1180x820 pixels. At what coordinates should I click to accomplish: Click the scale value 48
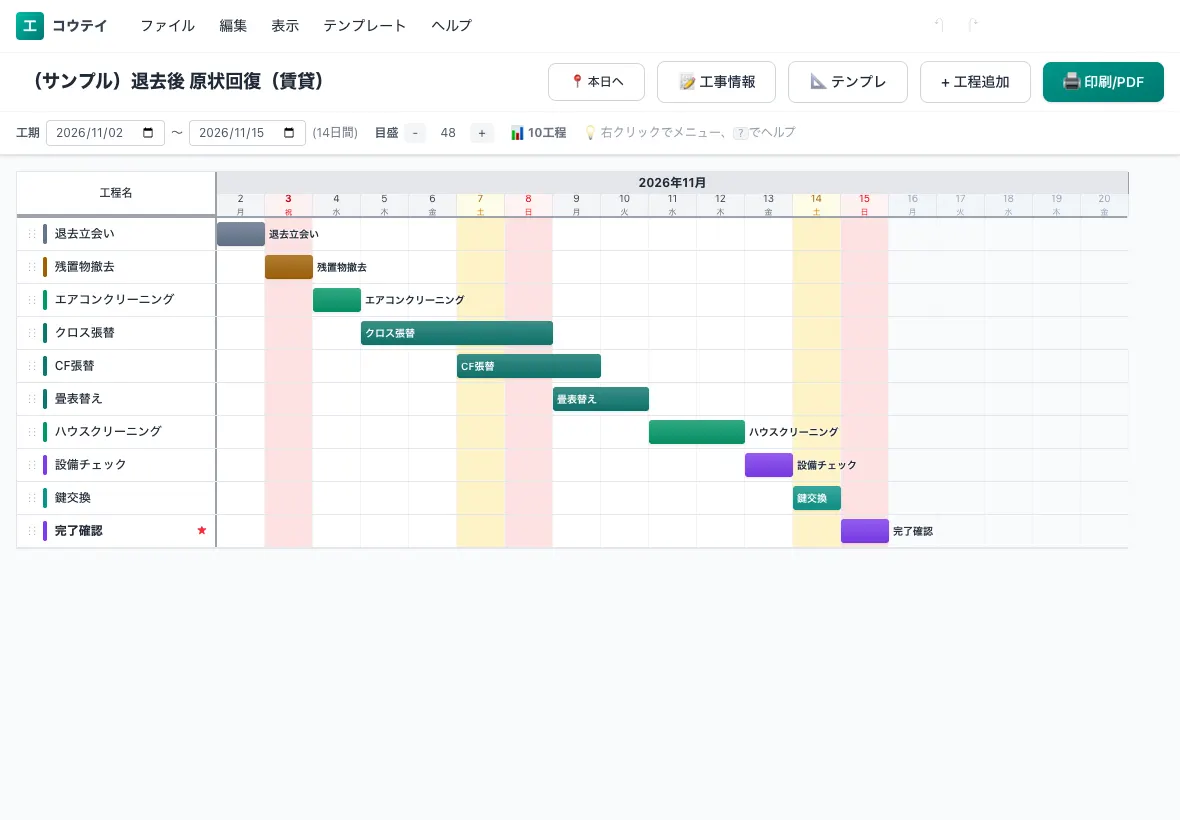(448, 133)
